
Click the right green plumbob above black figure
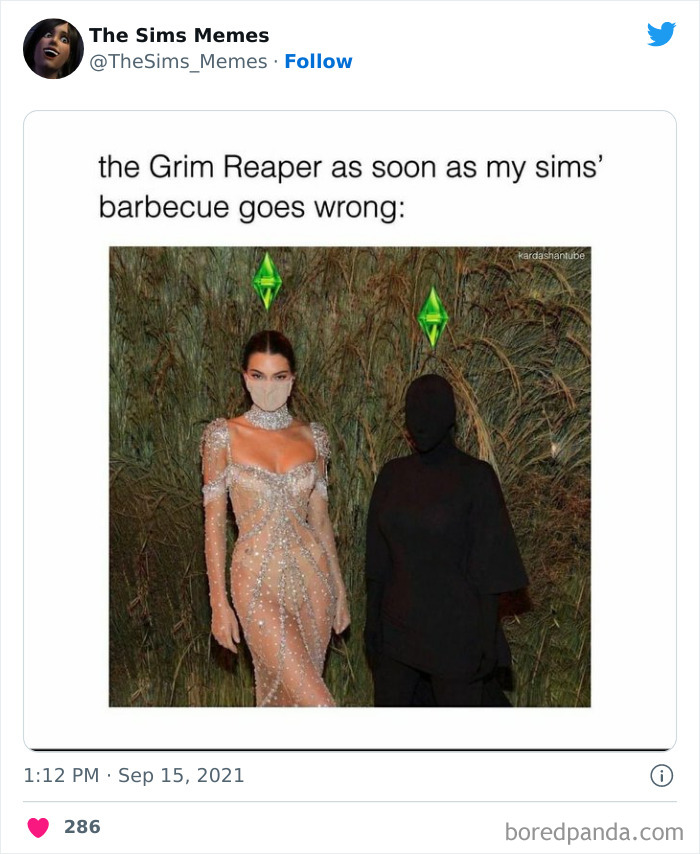[433, 317]
